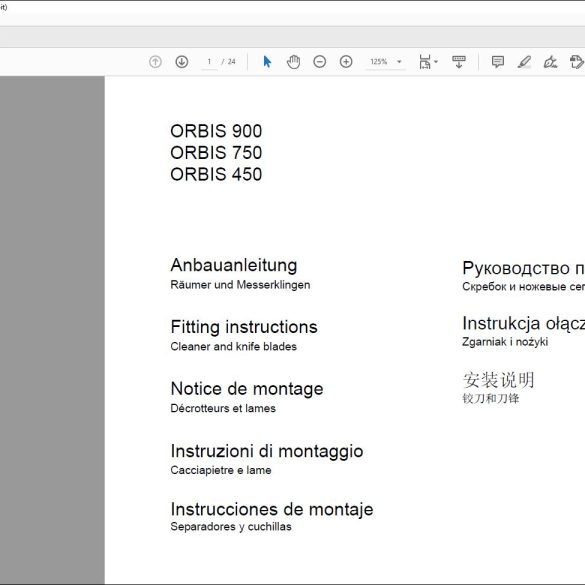Click the fit page options icon
The image size is (585, 585).
click(425, 62)
